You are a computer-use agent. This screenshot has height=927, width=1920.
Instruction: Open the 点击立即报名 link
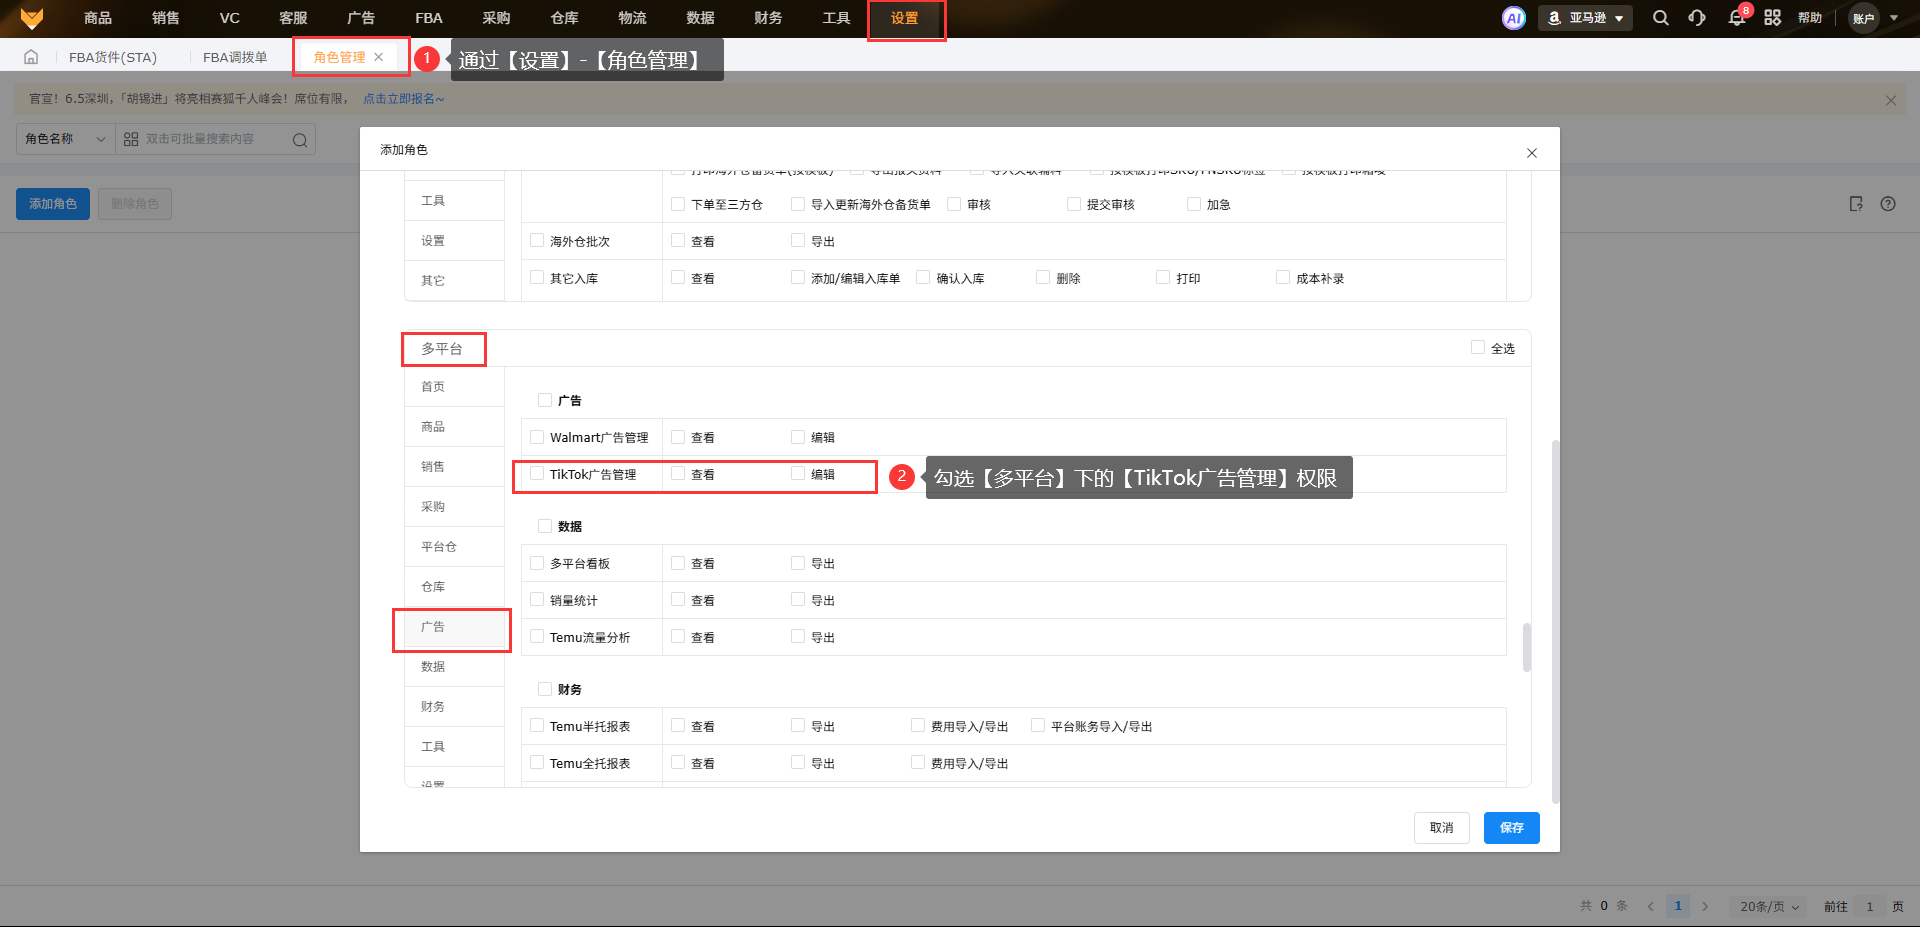click(x=403, y=99)
